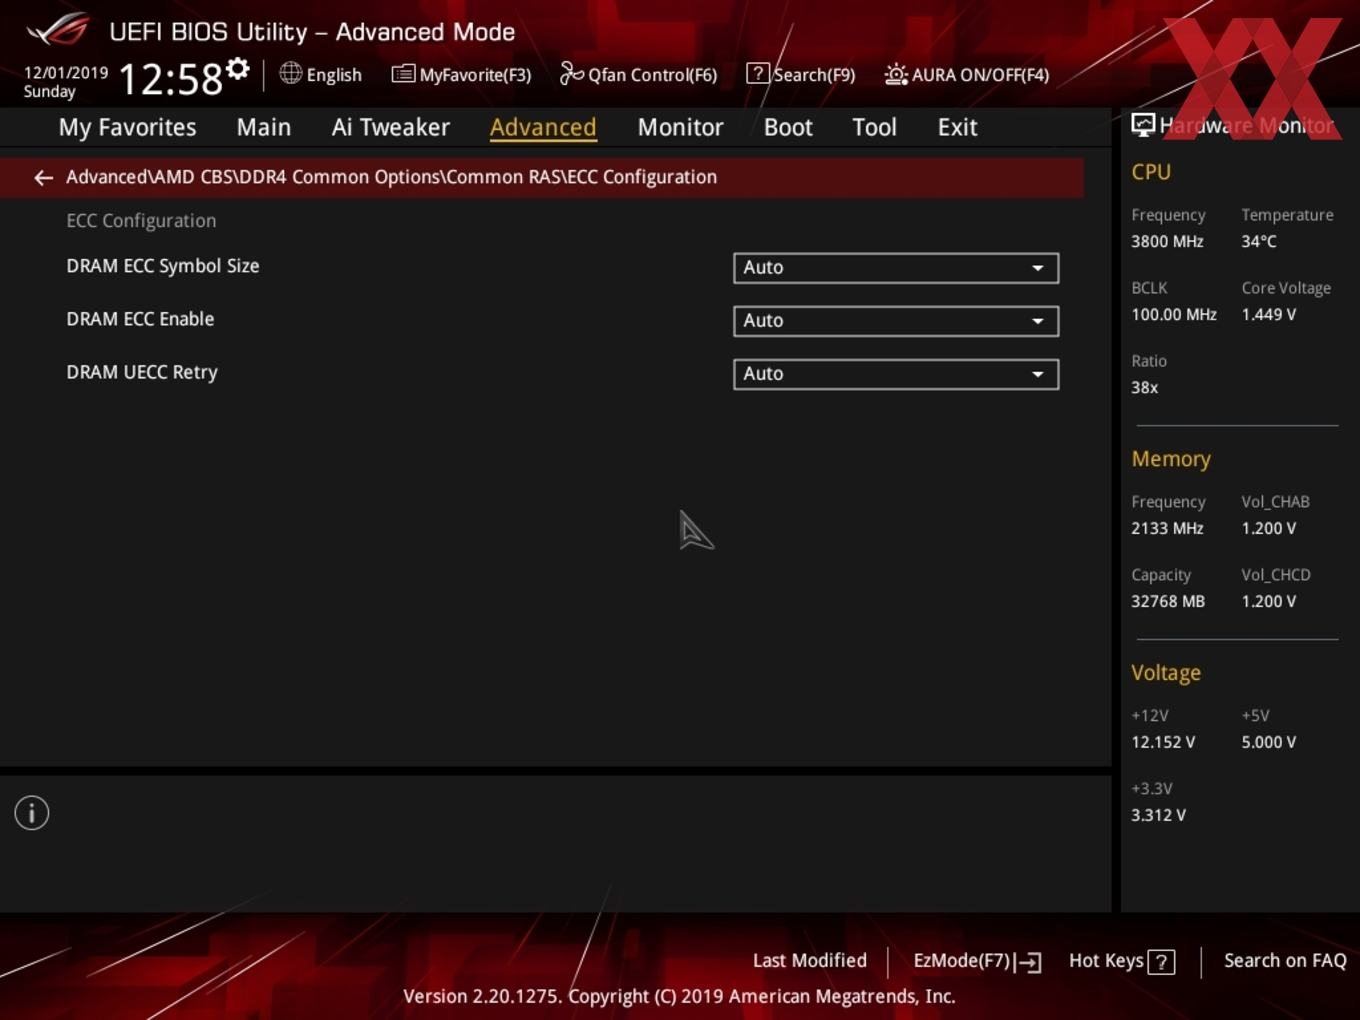Click the Memory section heading

click(x=1171, y=459)
